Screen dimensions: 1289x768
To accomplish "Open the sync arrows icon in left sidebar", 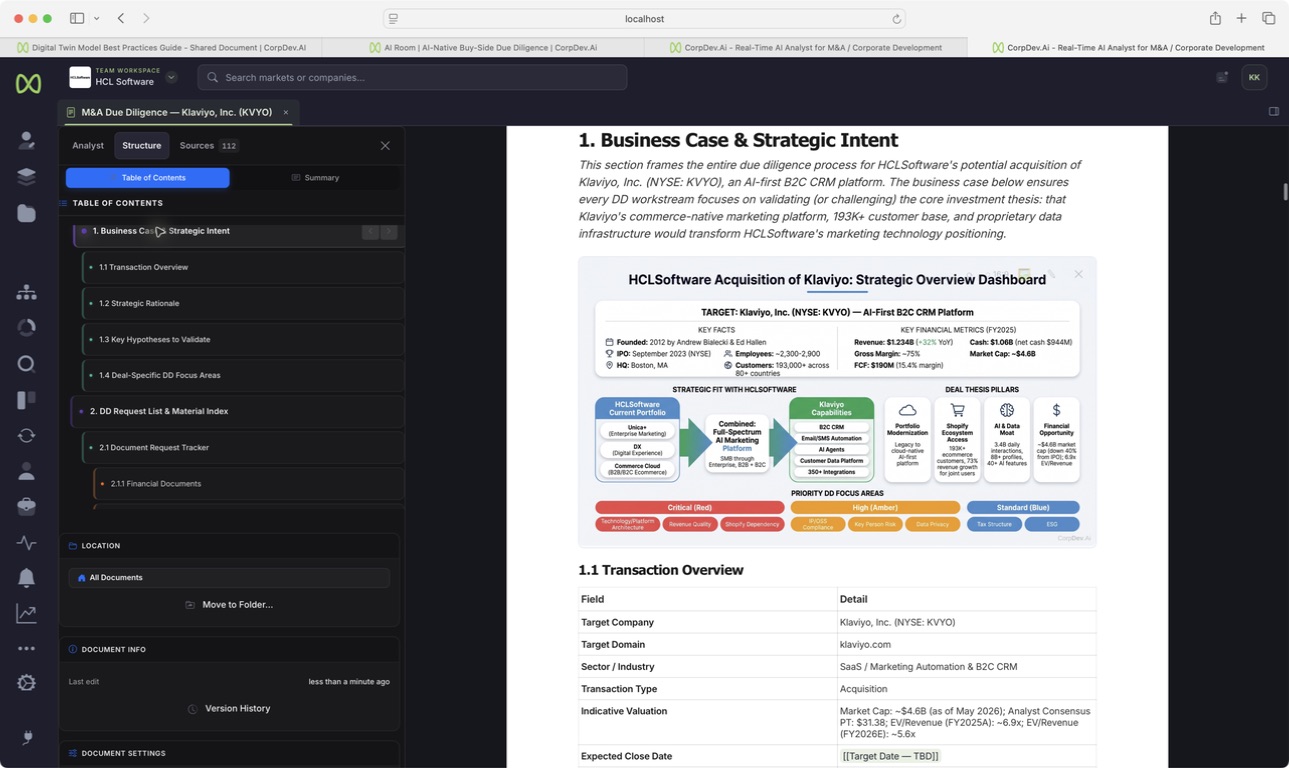I will [x=27, y=435].
